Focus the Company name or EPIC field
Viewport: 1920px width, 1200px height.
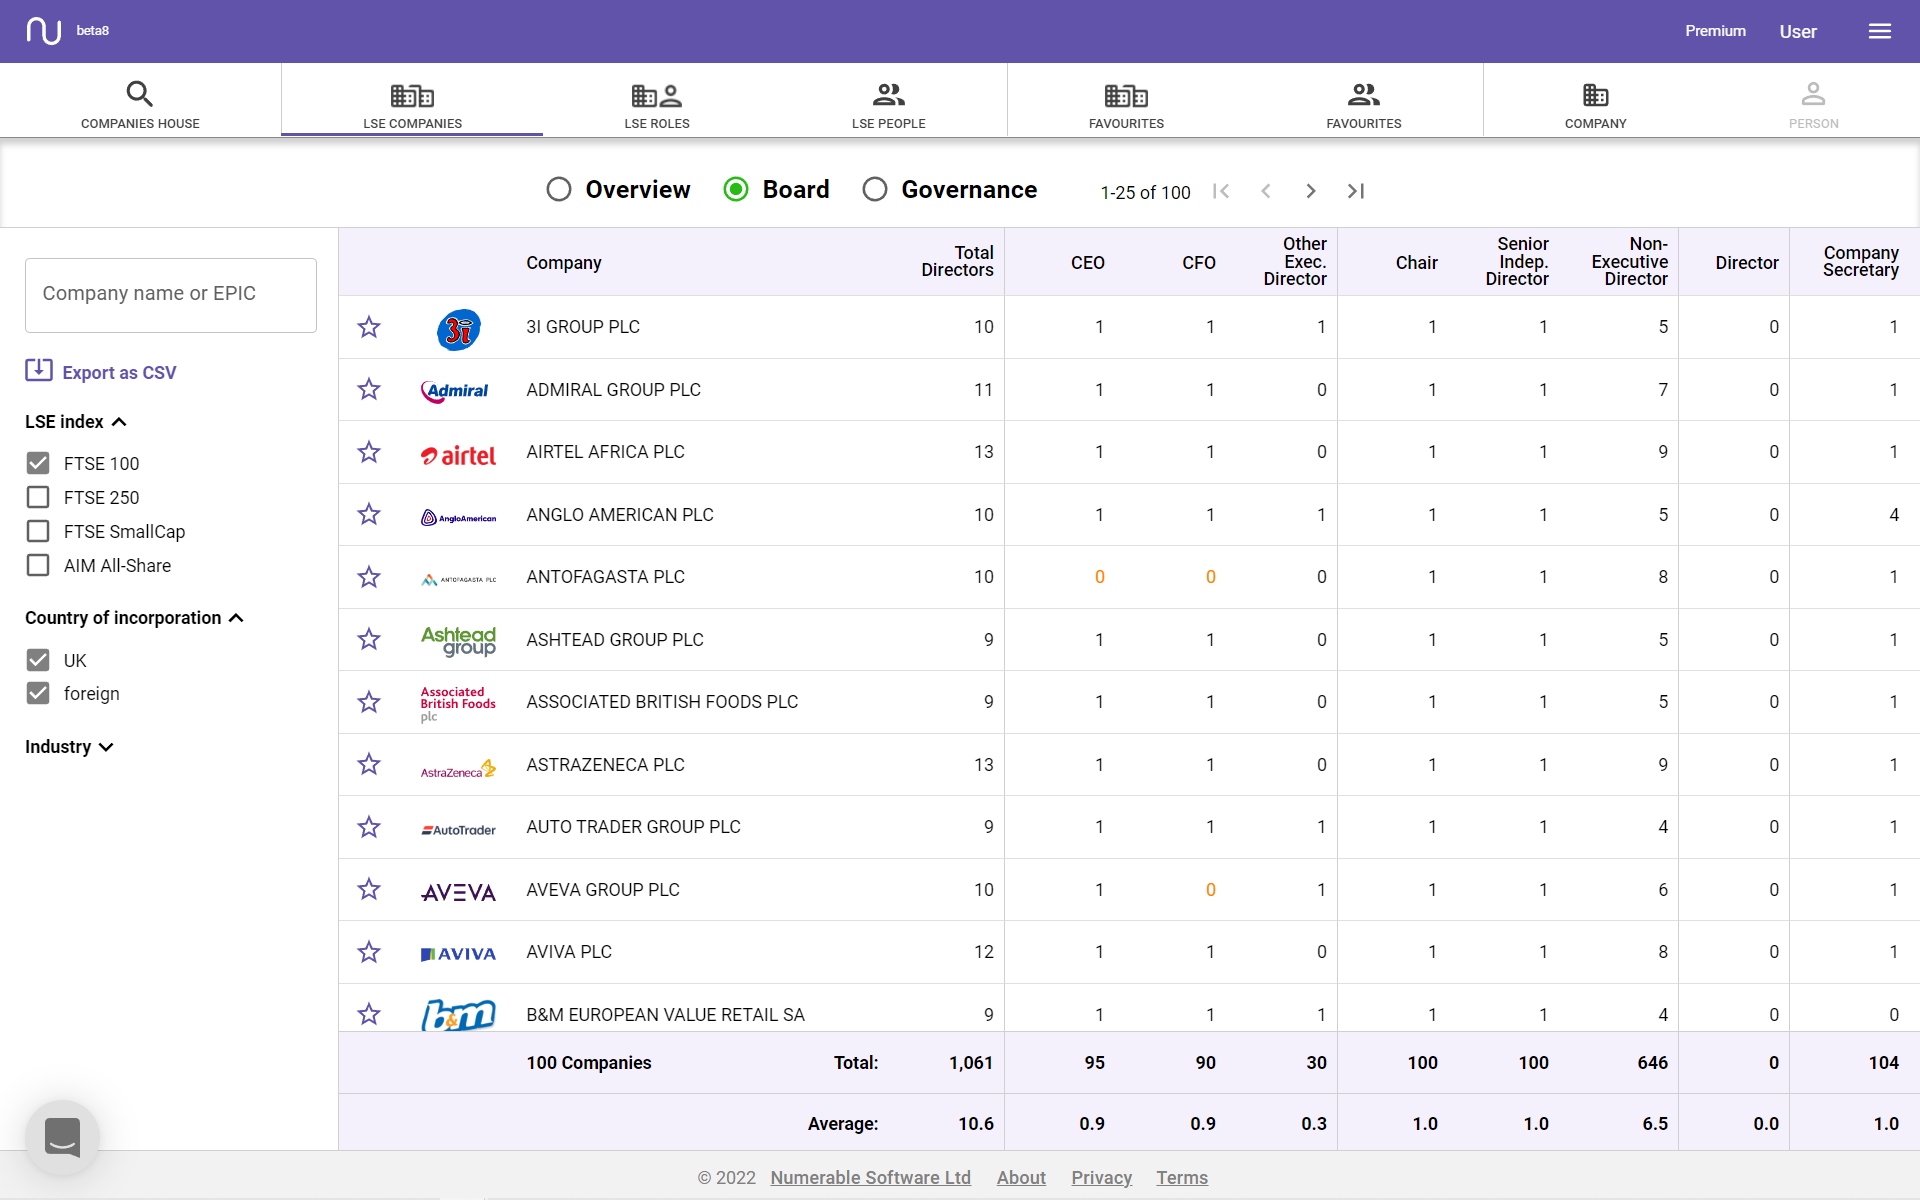click(x=171, y=295)
